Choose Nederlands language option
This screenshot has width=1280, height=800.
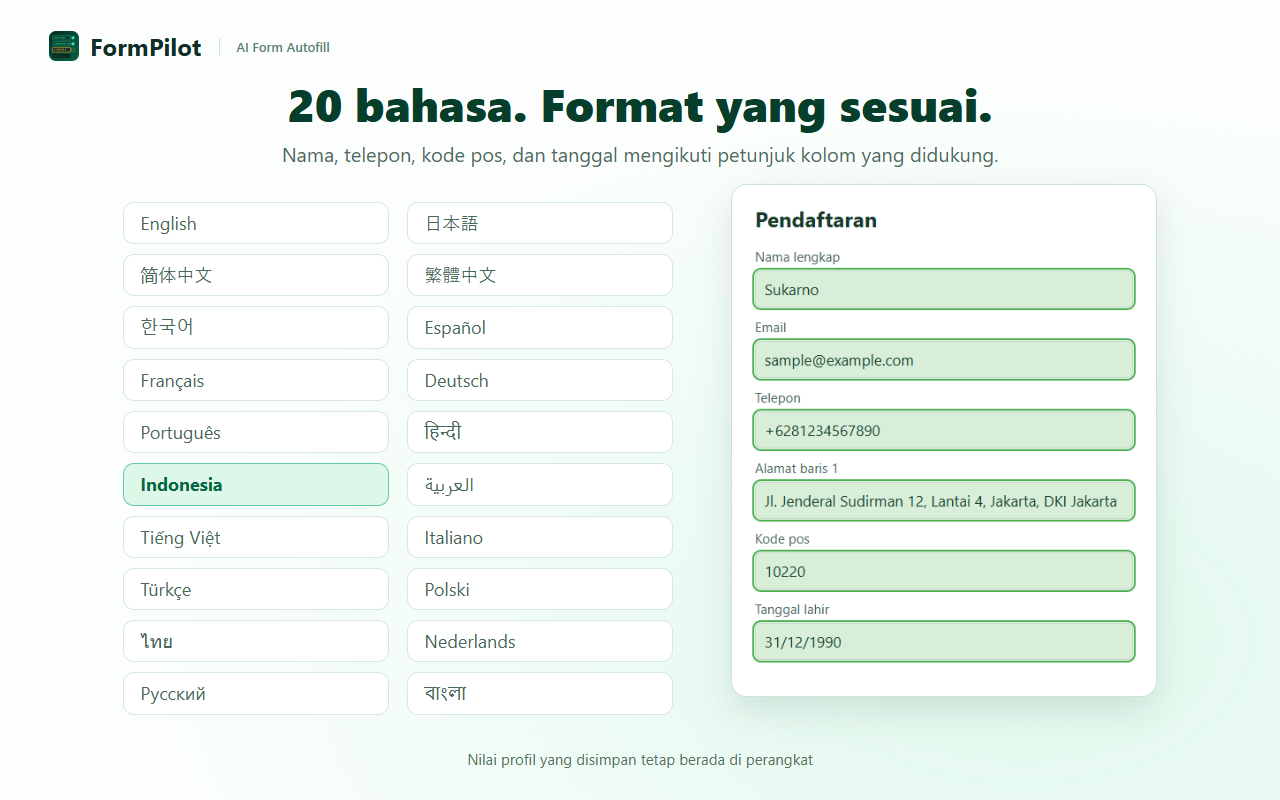point(540,641)
